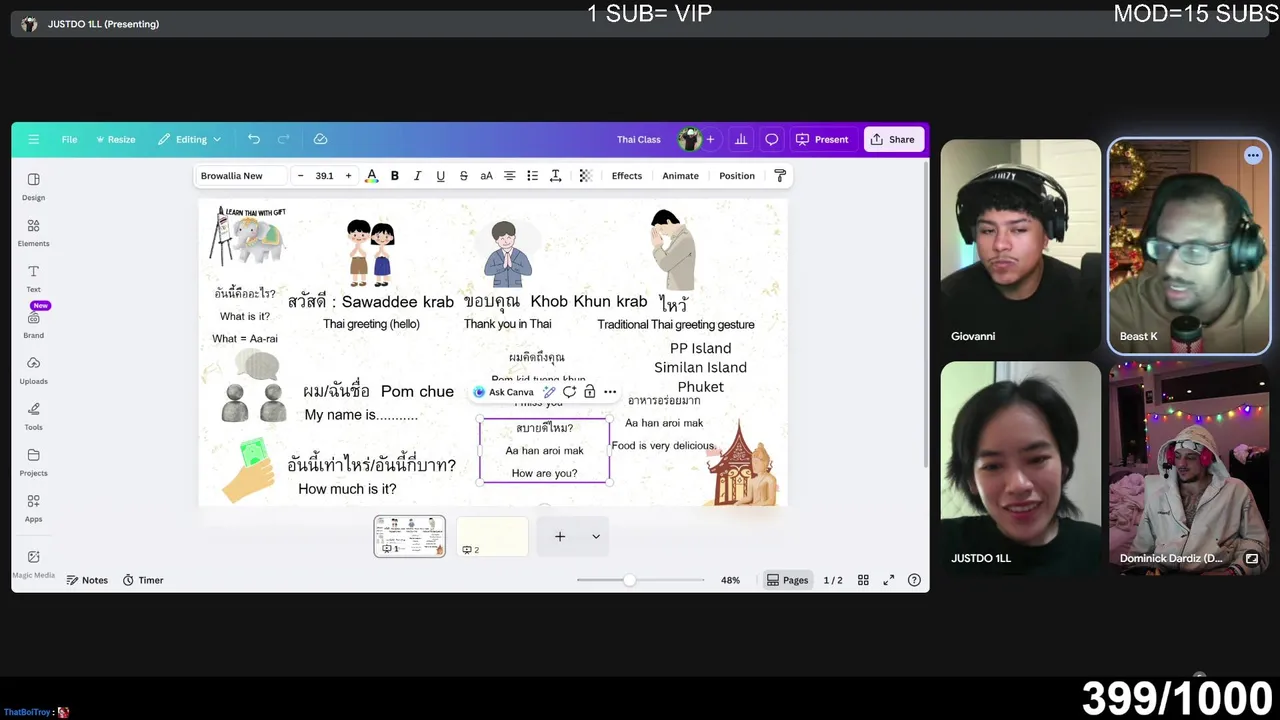Open the Tools panel in the sidebar
The height and width of the screenshot is (720, 1280).
(x=33, y=416)
